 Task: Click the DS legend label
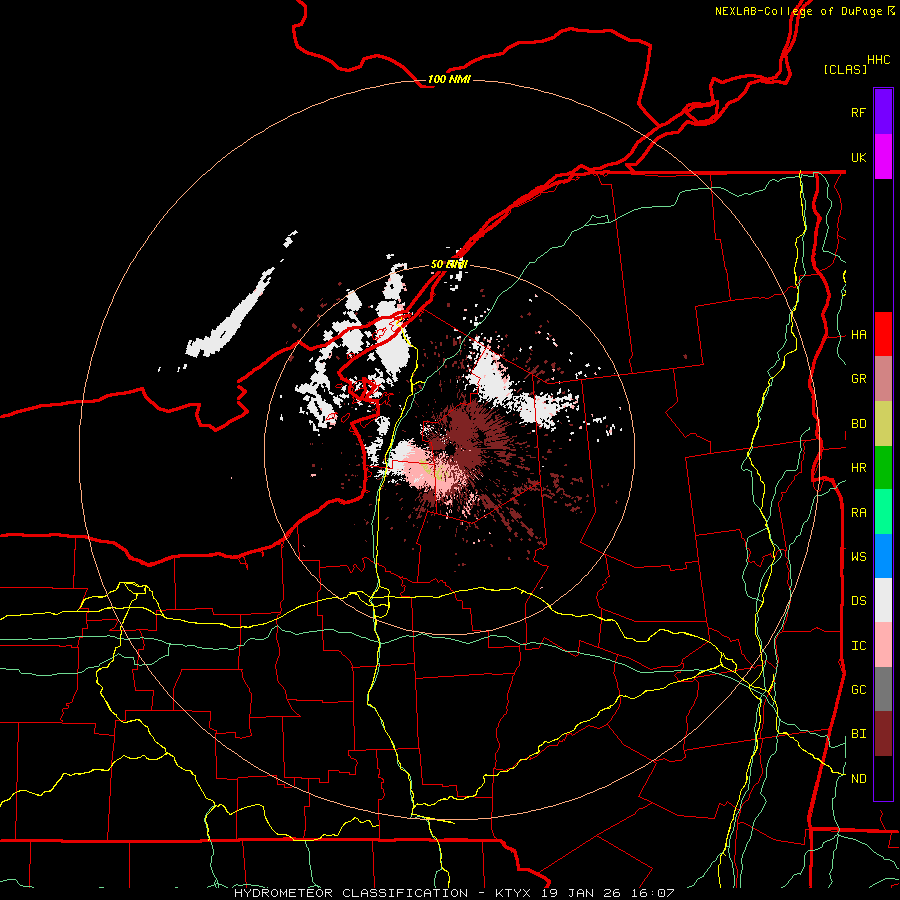click(x=858, y=601)
